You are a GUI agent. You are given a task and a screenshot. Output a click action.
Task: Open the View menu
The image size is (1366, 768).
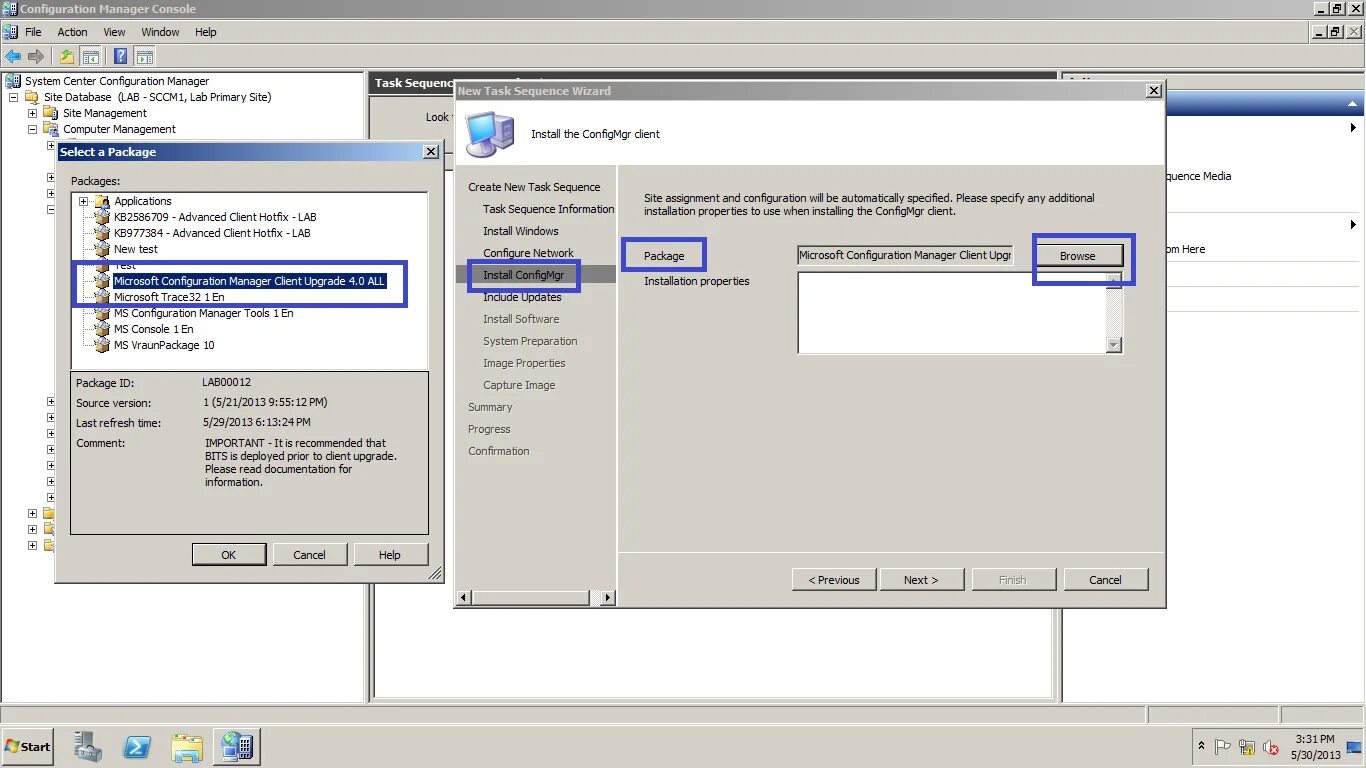(x=114, y=32)
